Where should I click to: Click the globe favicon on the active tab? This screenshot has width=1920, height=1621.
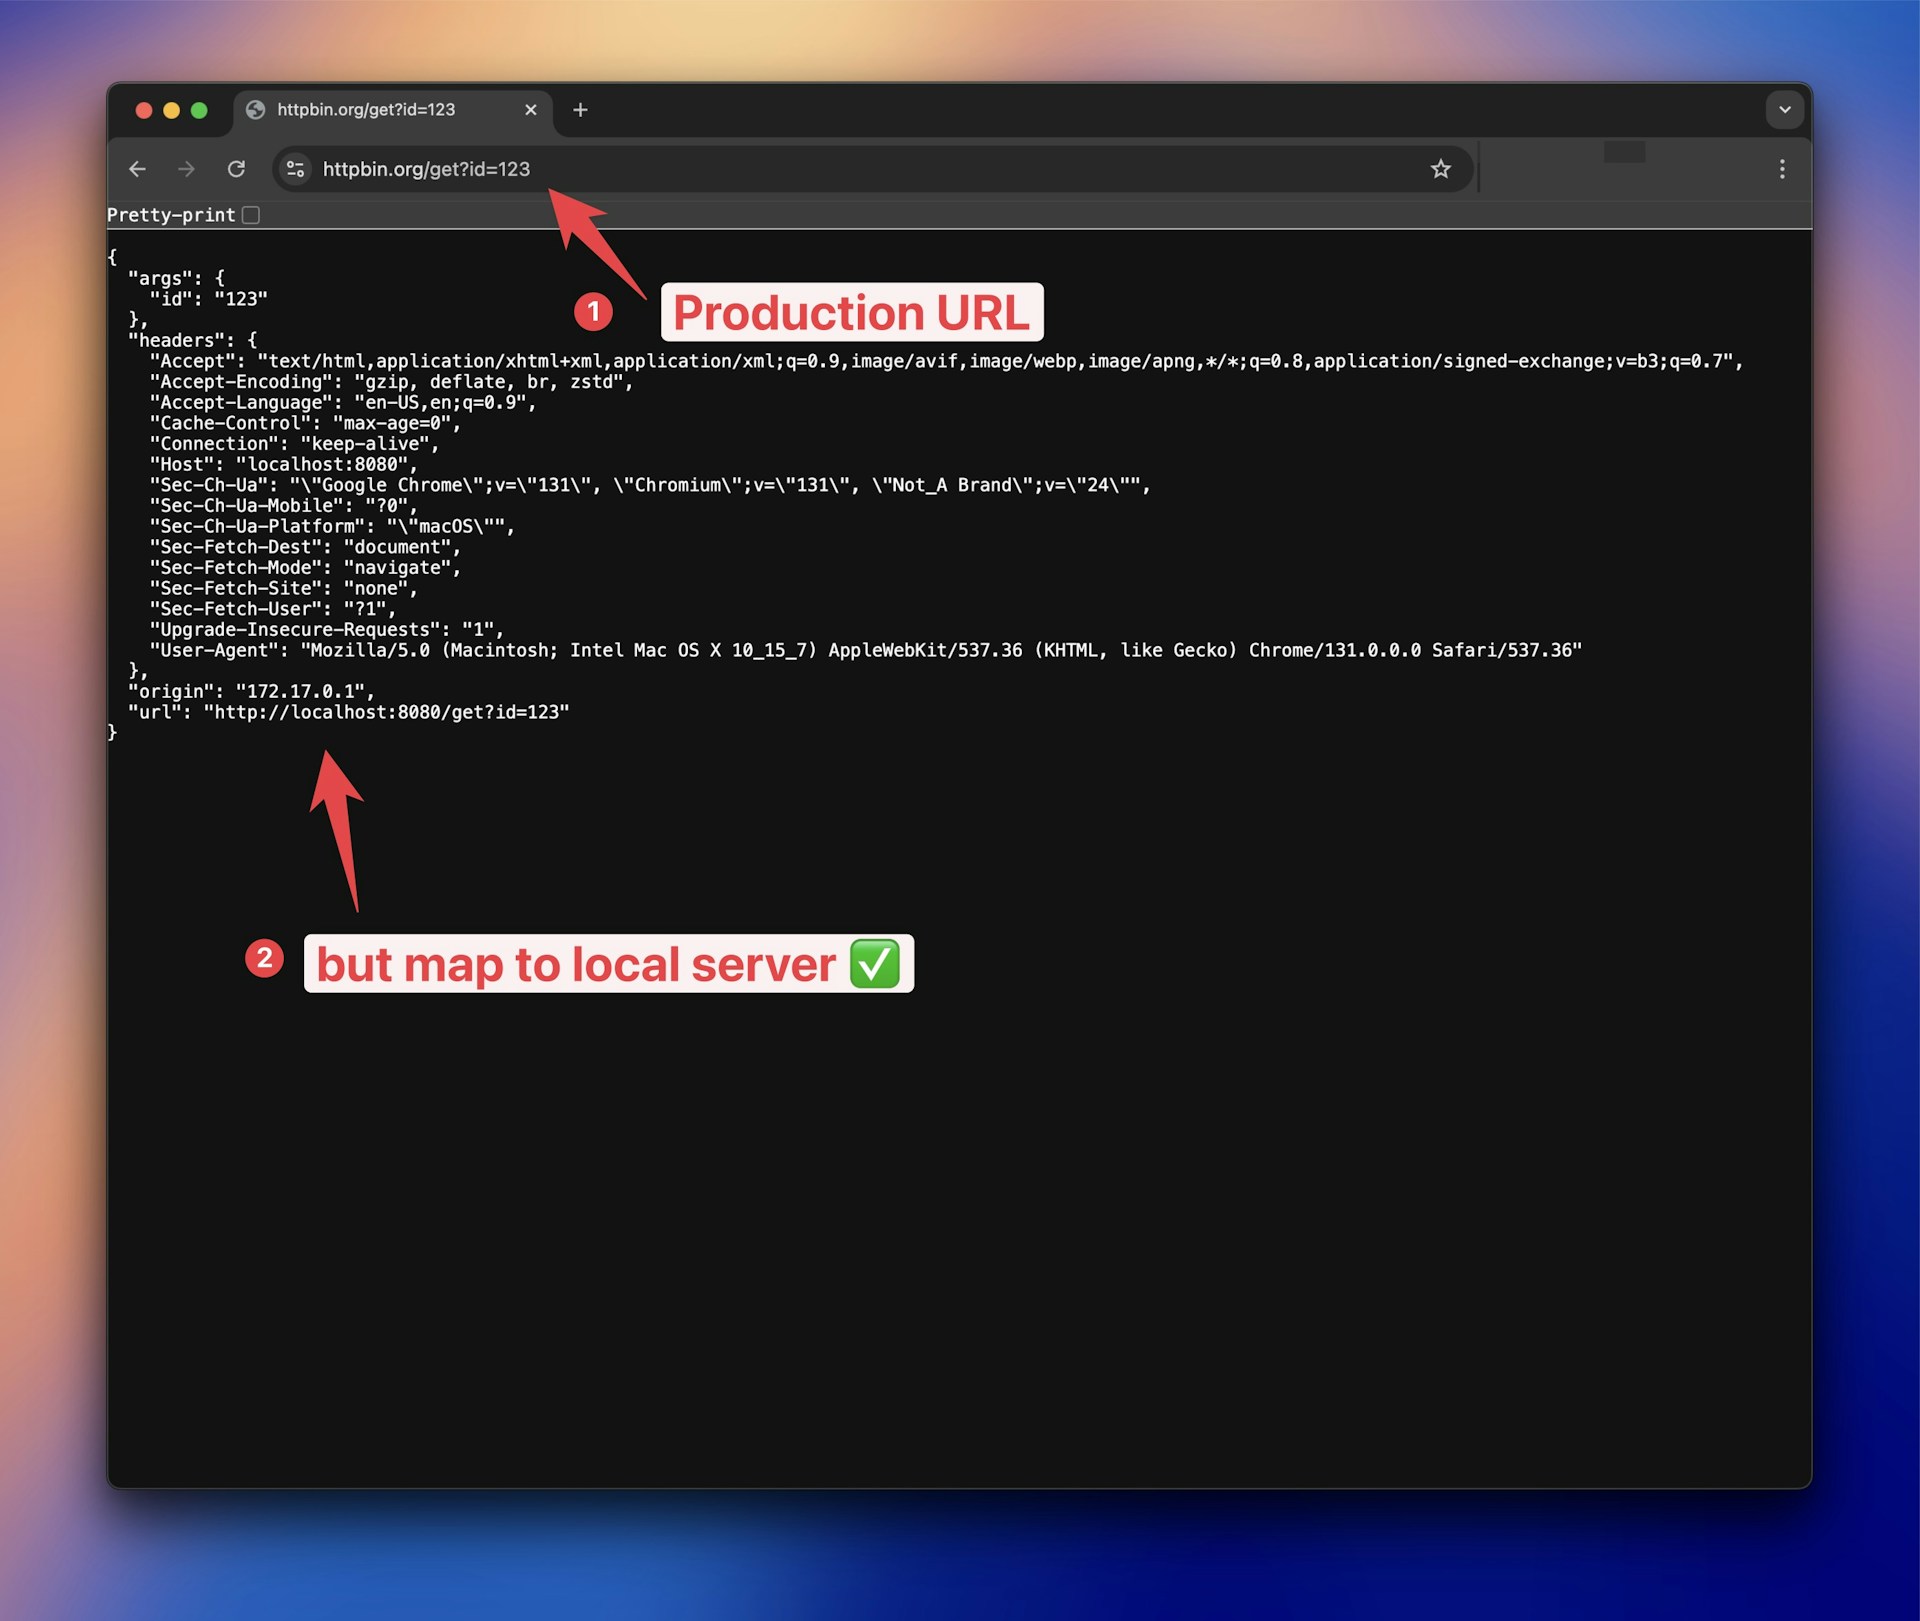[256, 110]
